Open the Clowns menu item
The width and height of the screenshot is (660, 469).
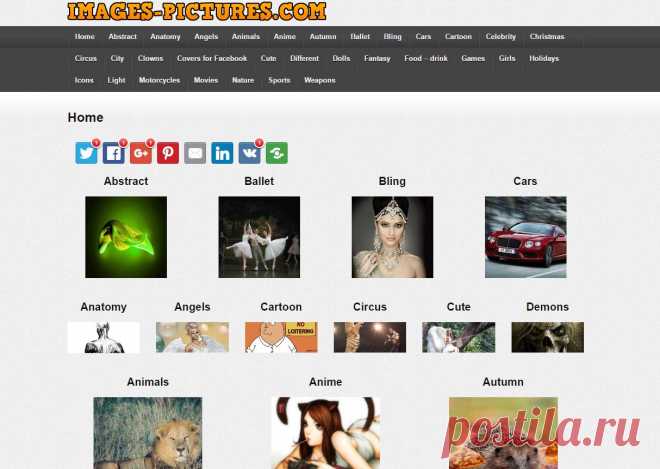coord(151,59)
